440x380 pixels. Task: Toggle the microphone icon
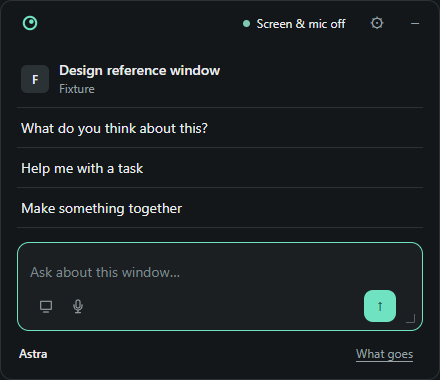click(78, 306)
